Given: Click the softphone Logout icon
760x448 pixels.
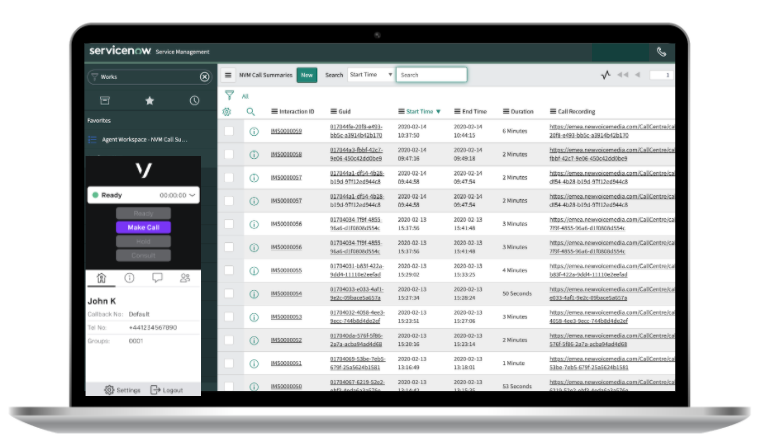Looking at the screenshot, I should (155, 390).
